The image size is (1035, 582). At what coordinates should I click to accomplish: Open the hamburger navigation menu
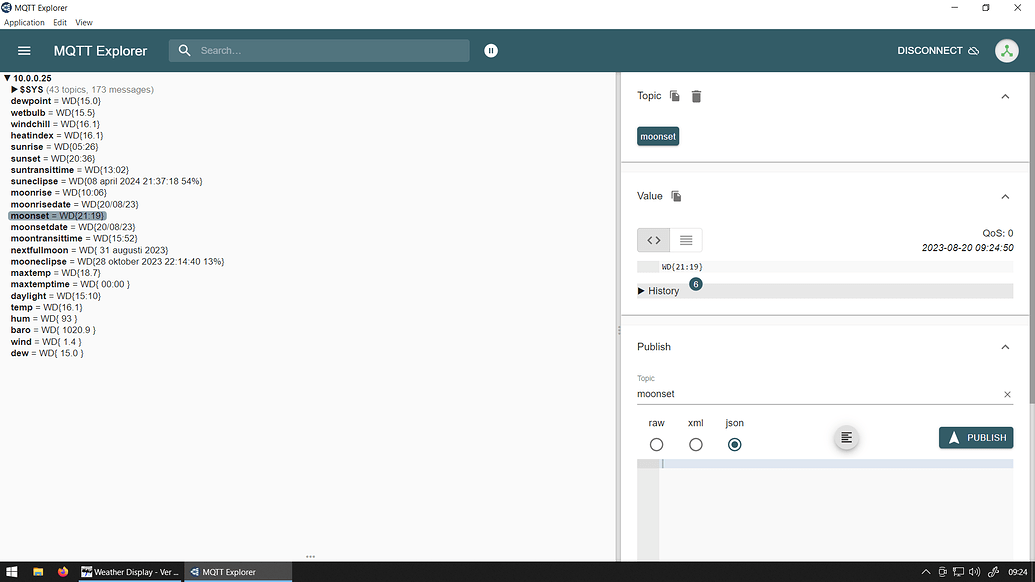[24, 51]
